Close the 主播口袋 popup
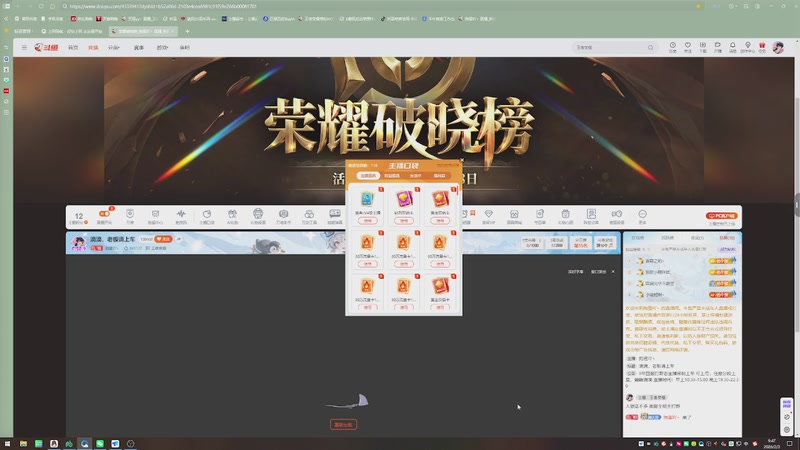 coord(462,160)
